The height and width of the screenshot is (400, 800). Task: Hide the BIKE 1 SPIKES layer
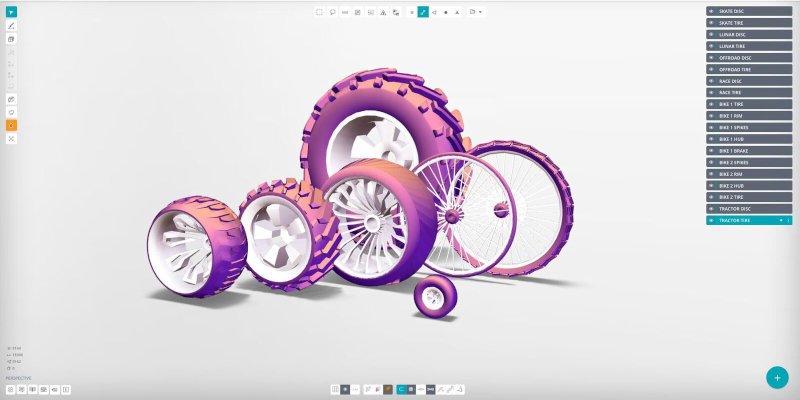[711, 128]
